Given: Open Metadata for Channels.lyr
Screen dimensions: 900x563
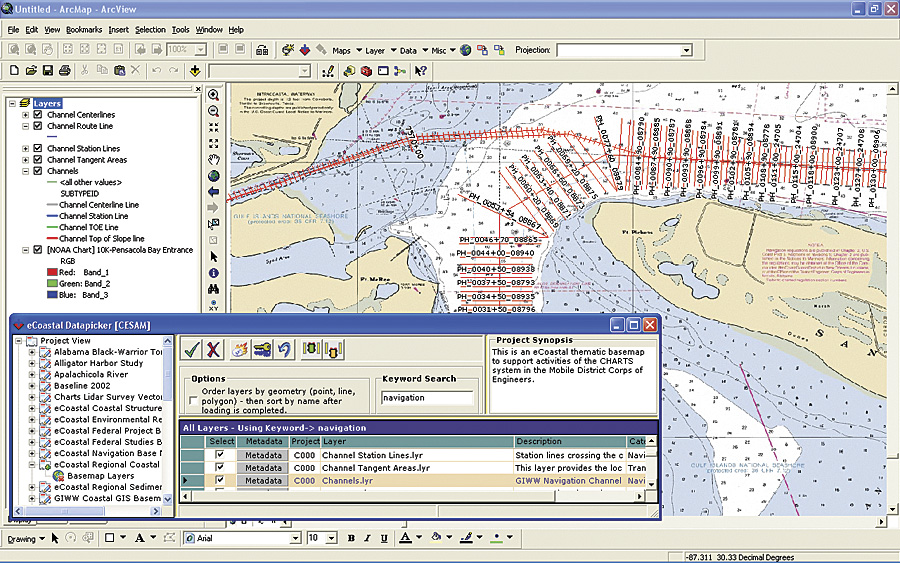Looking at the screenshot, I should point(263,480).
